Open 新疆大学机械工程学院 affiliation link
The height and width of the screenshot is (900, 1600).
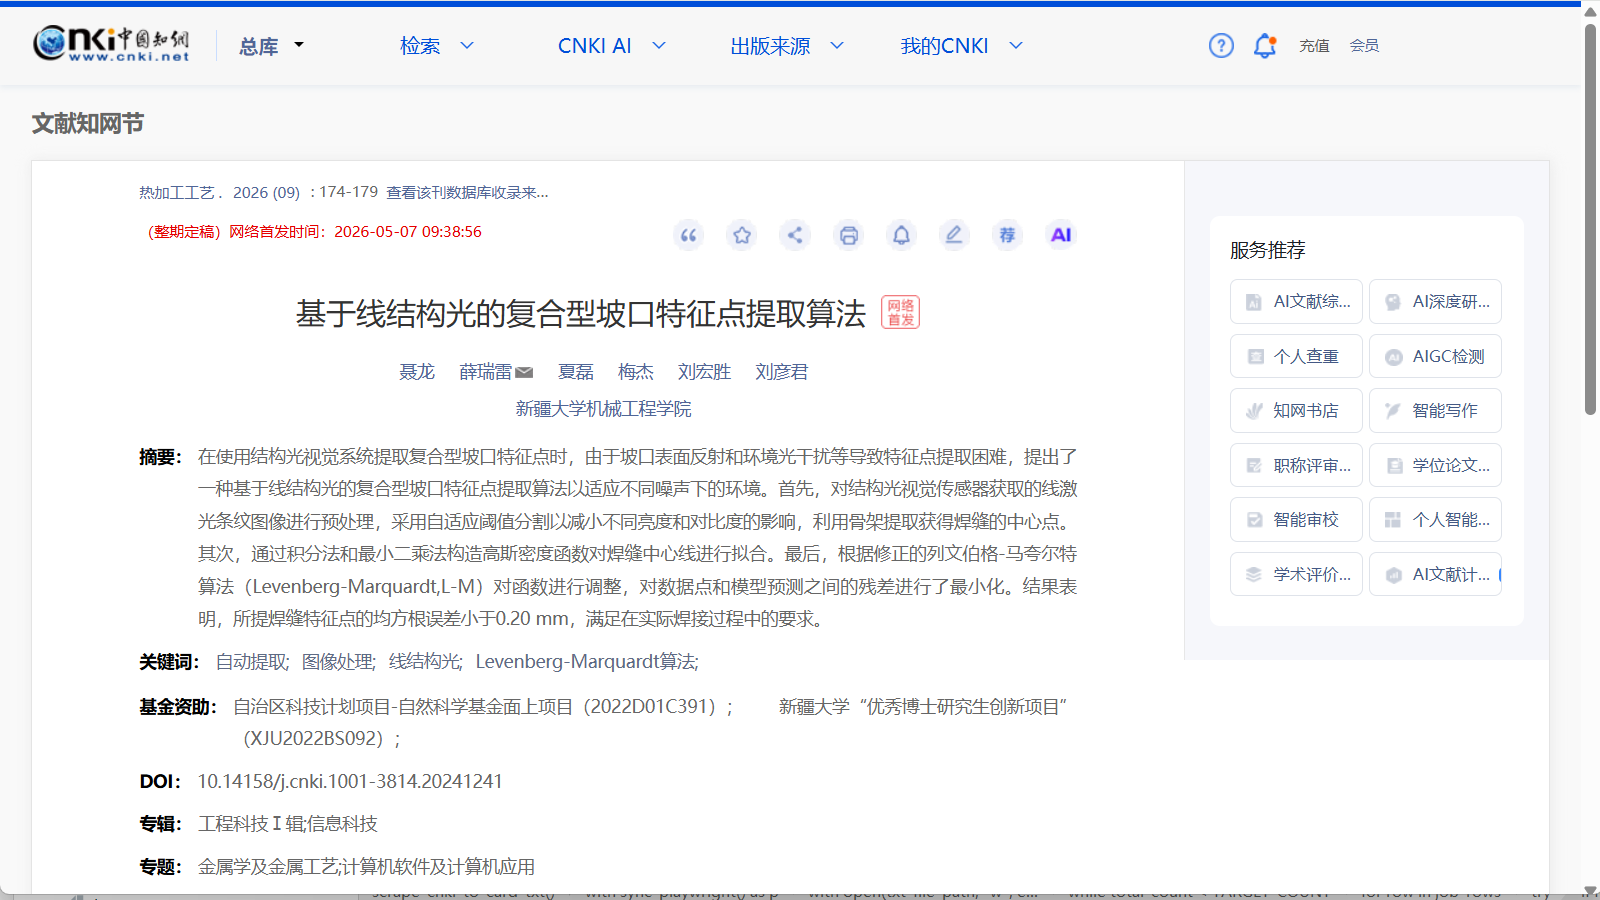pos(603,409)
